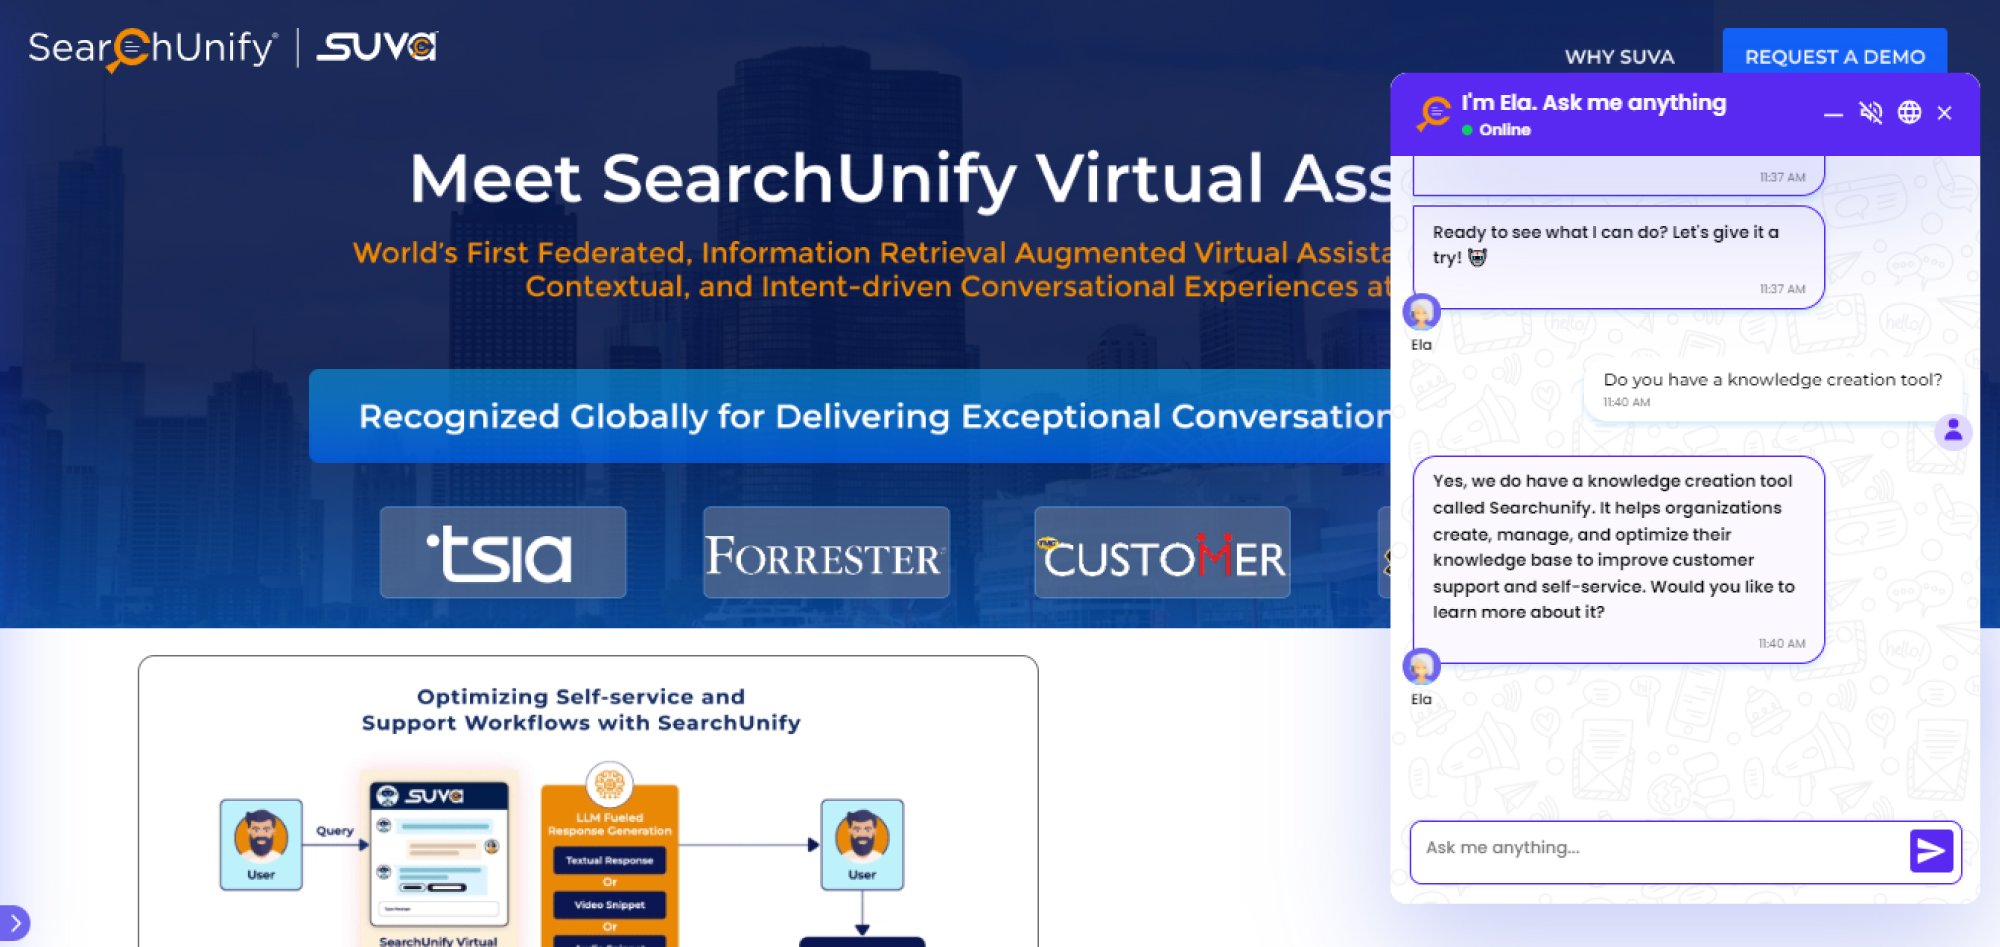Image resolution: width=2000 pixels, height=947 pixels.
Task: Close the Ela chat window
Action: pos(1944,113)
